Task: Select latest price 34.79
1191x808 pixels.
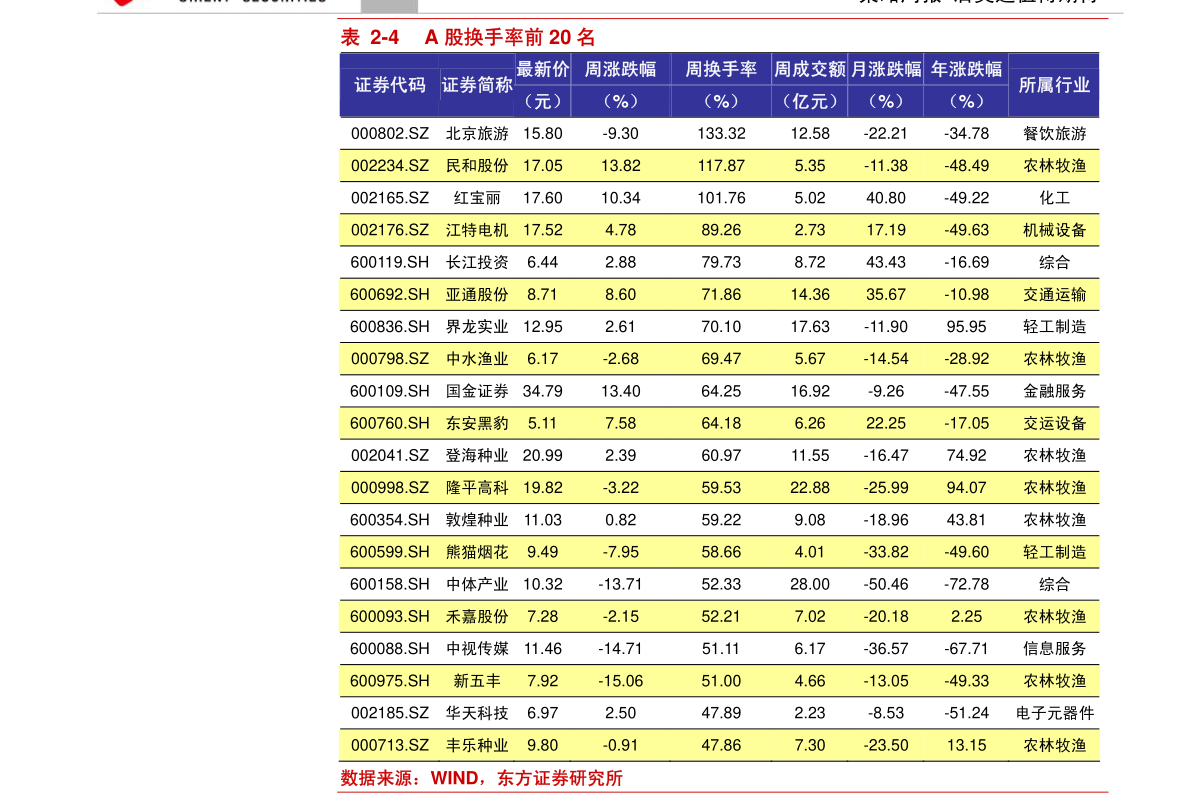Action: tap(542, 391)
